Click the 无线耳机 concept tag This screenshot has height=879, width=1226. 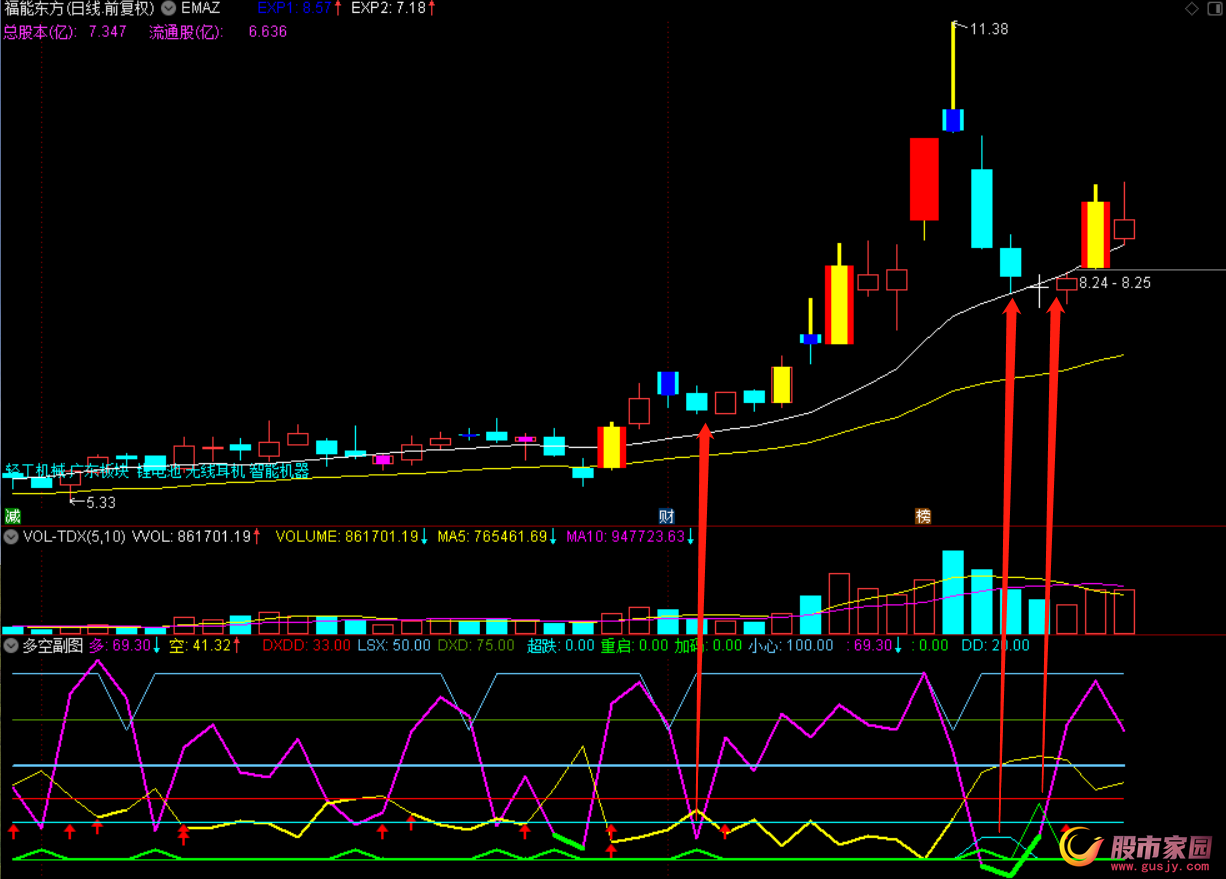point(215,471)
